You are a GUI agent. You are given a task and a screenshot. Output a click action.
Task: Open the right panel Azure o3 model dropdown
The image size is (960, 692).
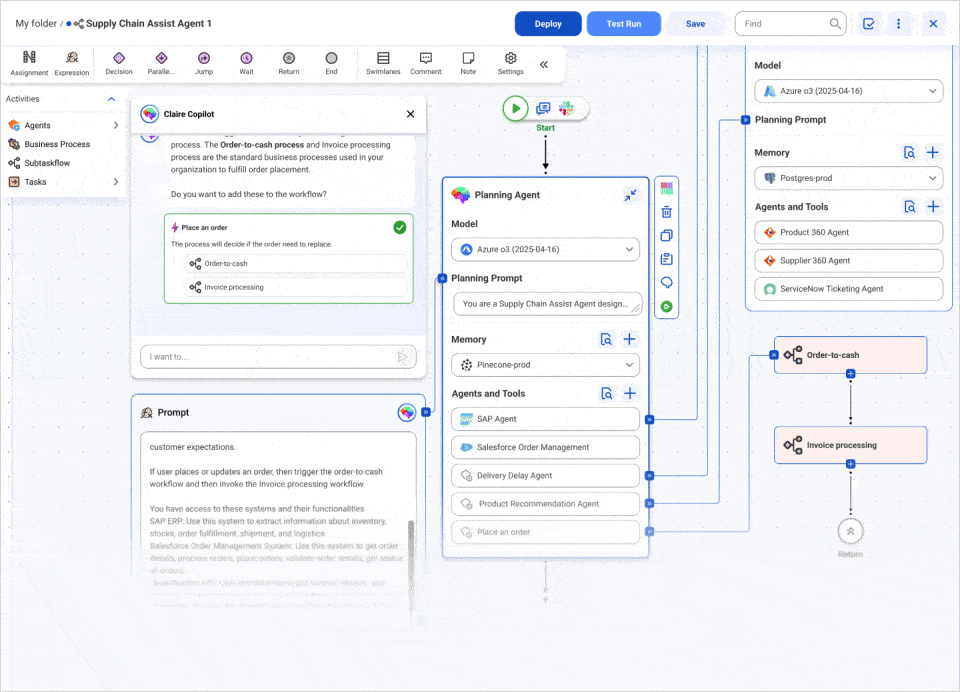click(849, 91)
